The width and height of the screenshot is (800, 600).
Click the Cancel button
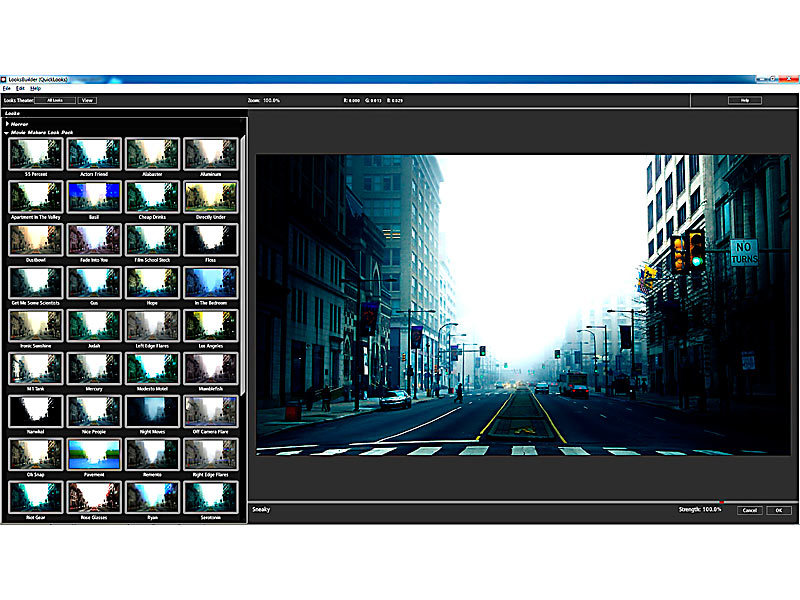[x=749, y=510]
